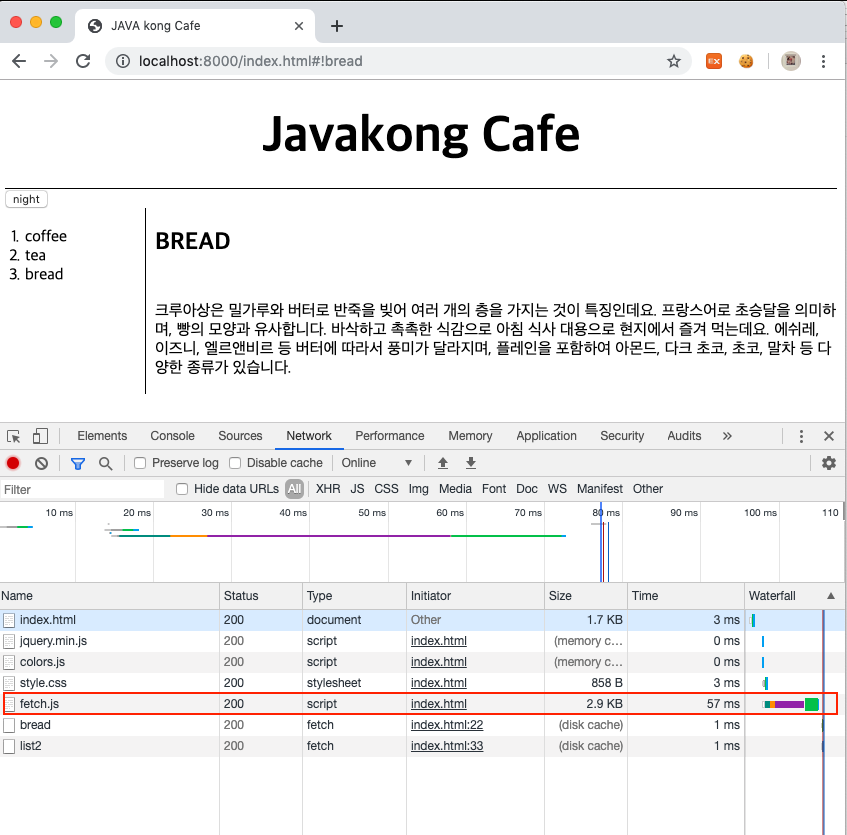Switch to the Performance tab

pos(389,436)
